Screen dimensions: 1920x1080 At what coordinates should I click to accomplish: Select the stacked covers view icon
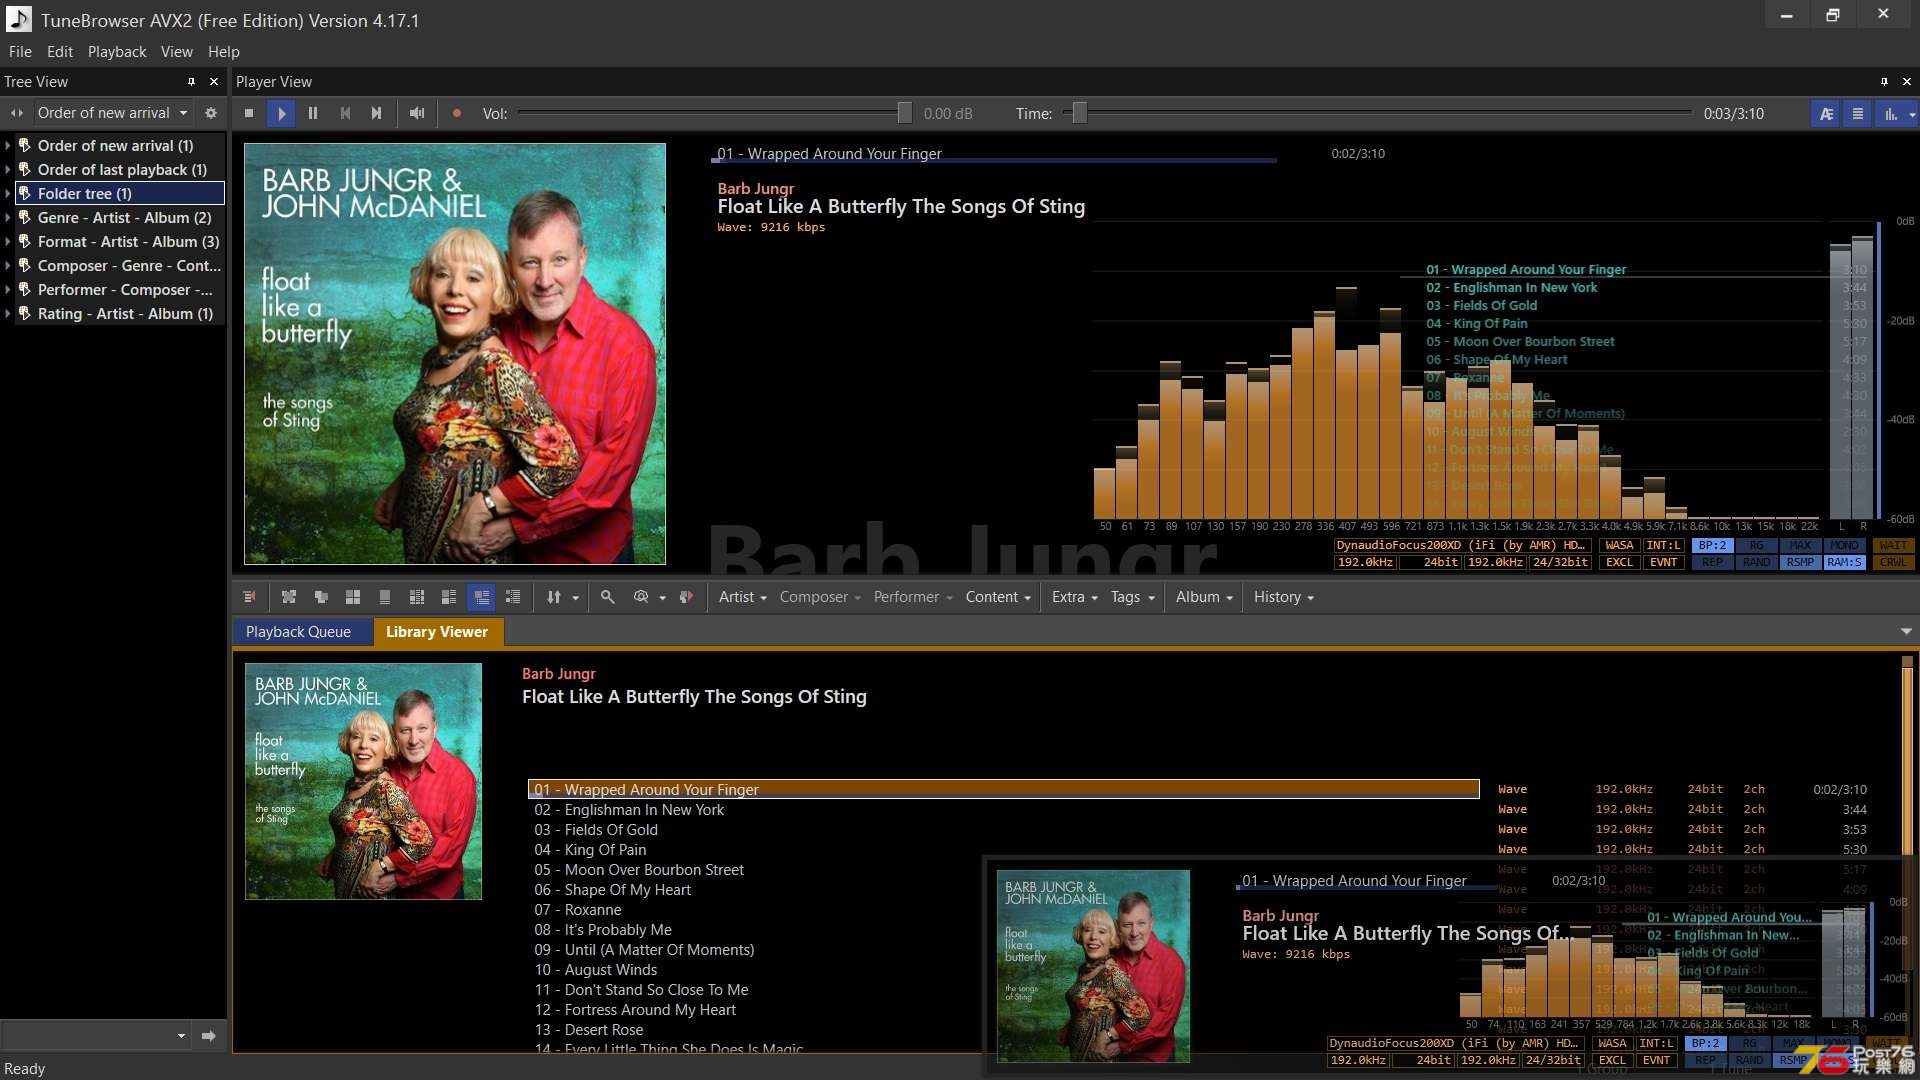pos(321,597)
